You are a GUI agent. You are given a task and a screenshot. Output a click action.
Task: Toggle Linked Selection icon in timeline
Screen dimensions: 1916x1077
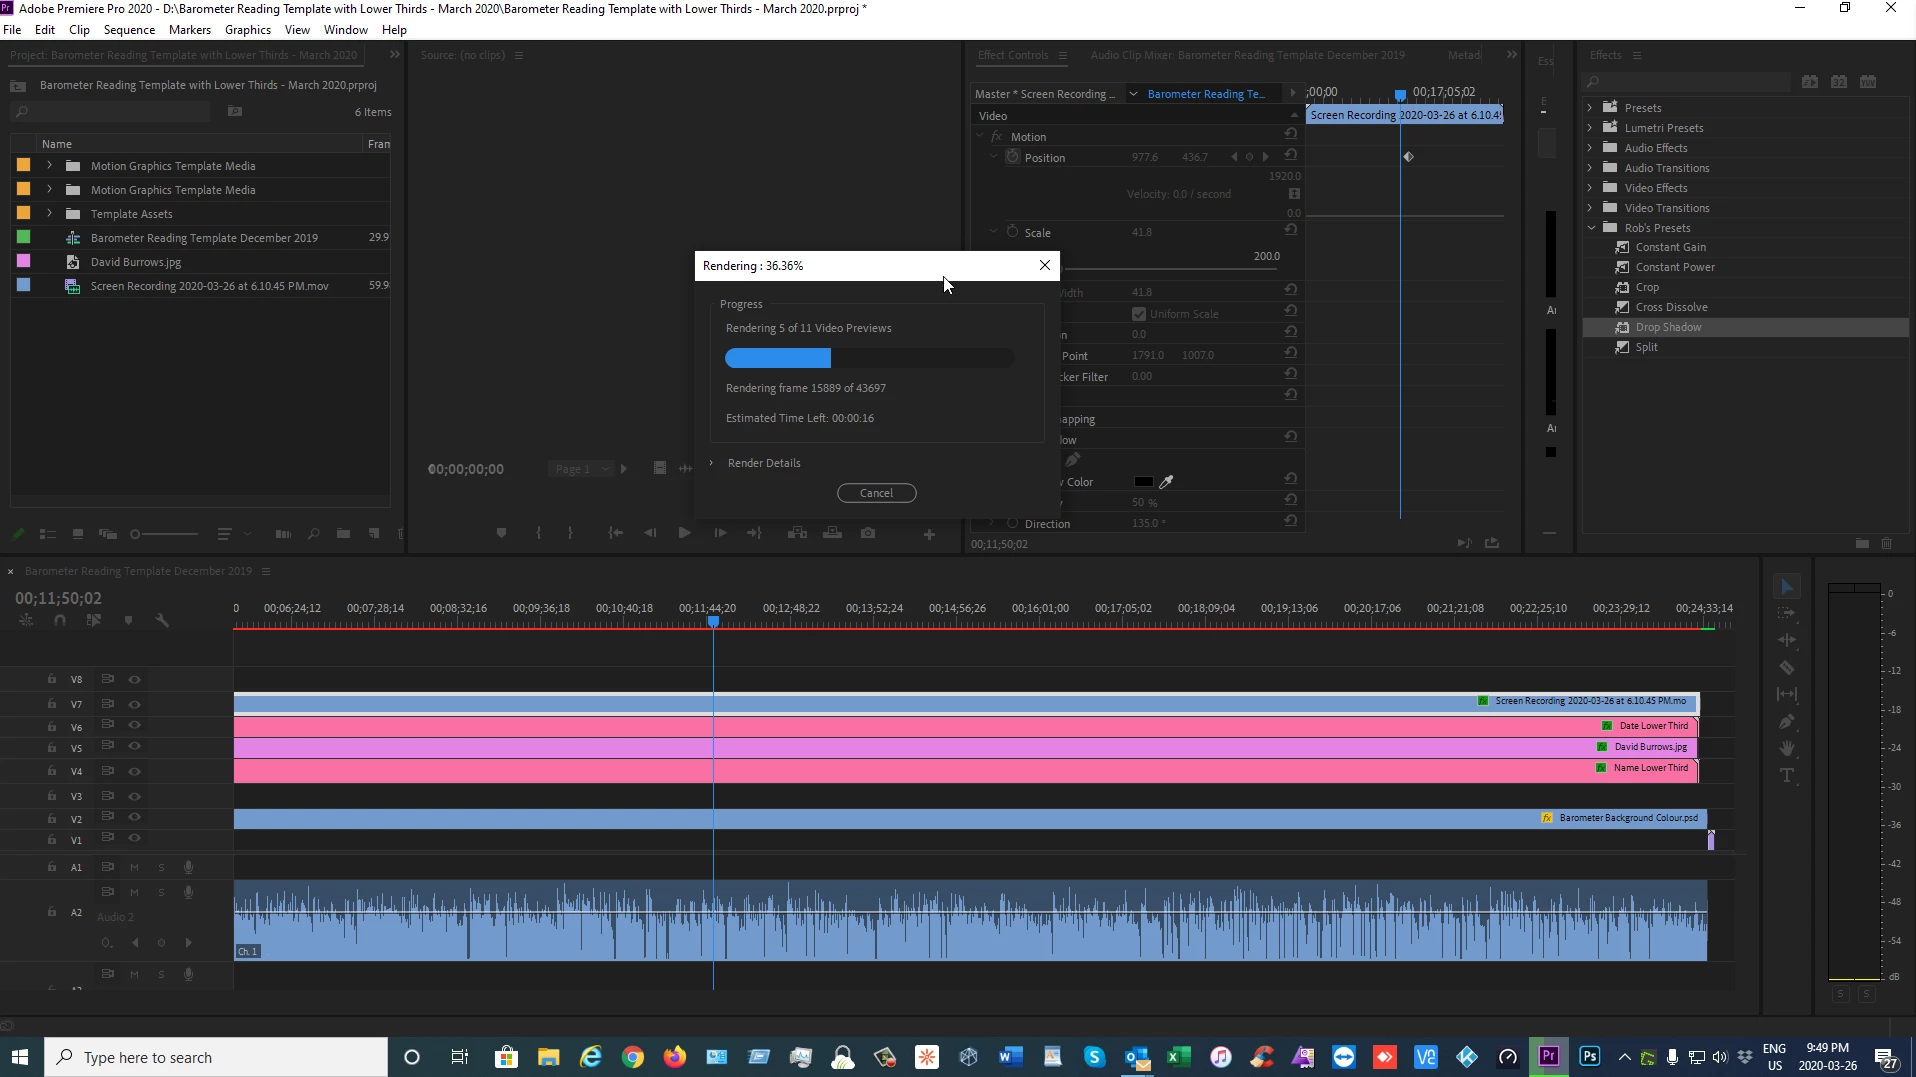94,620
